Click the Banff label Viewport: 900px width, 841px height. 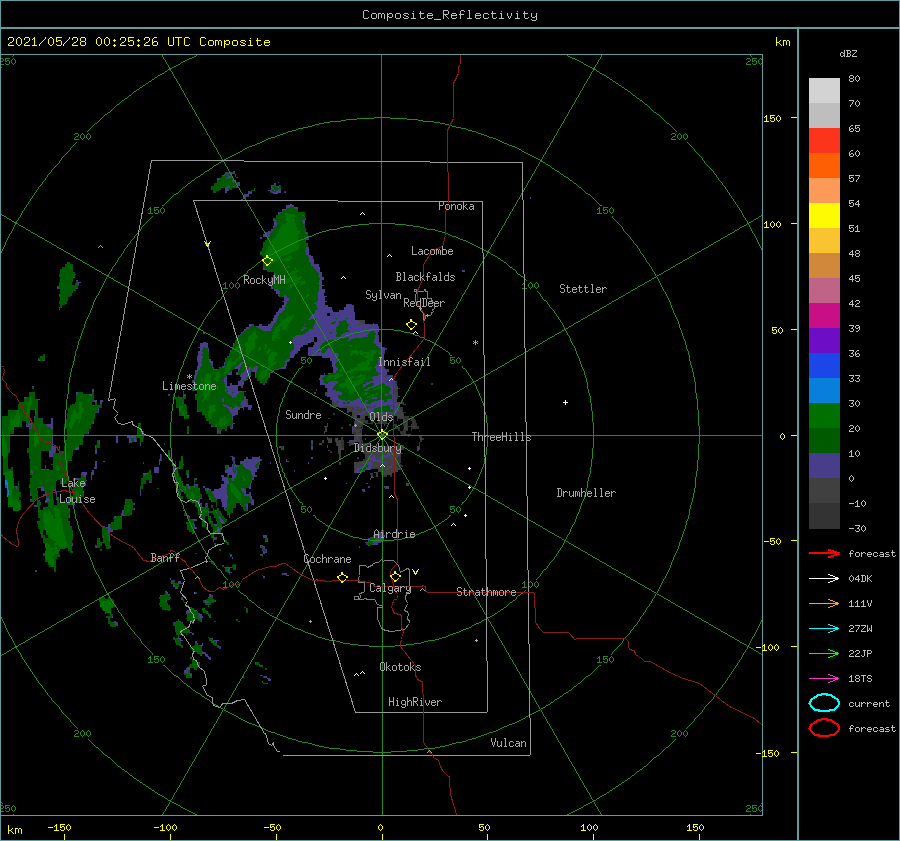(x=165, y=557)
